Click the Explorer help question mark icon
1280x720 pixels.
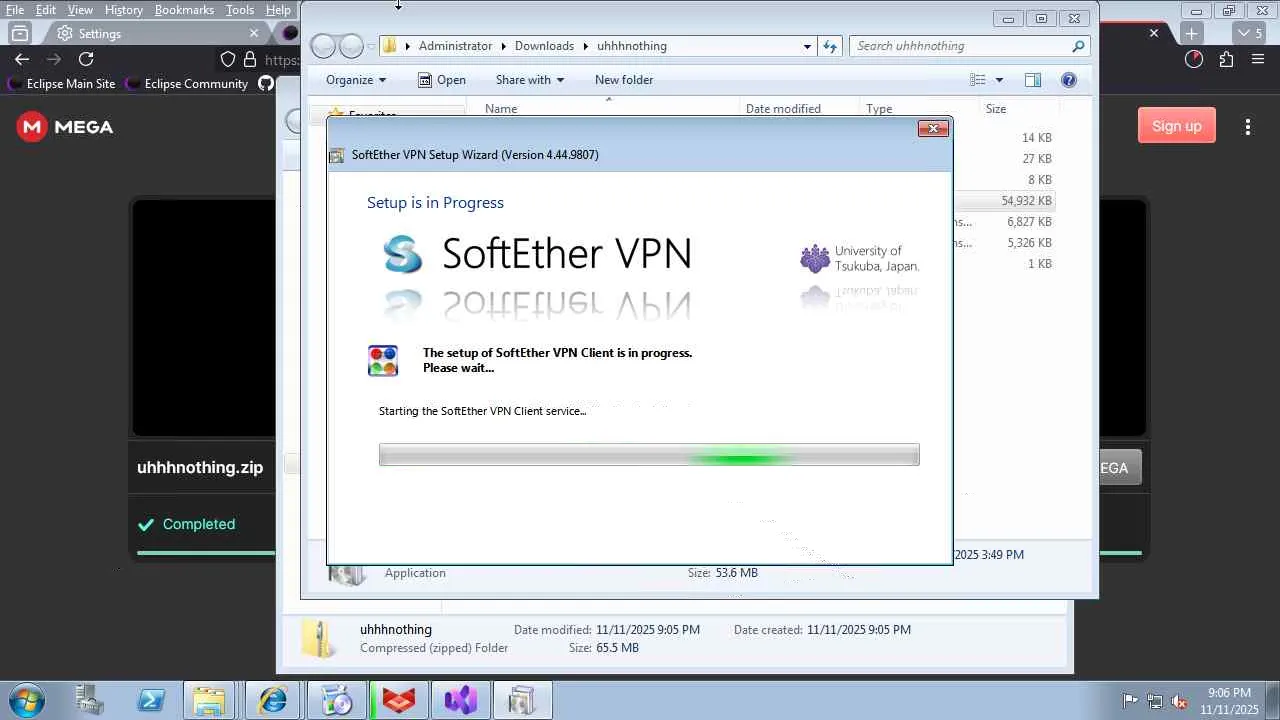tap(1069, 80)
